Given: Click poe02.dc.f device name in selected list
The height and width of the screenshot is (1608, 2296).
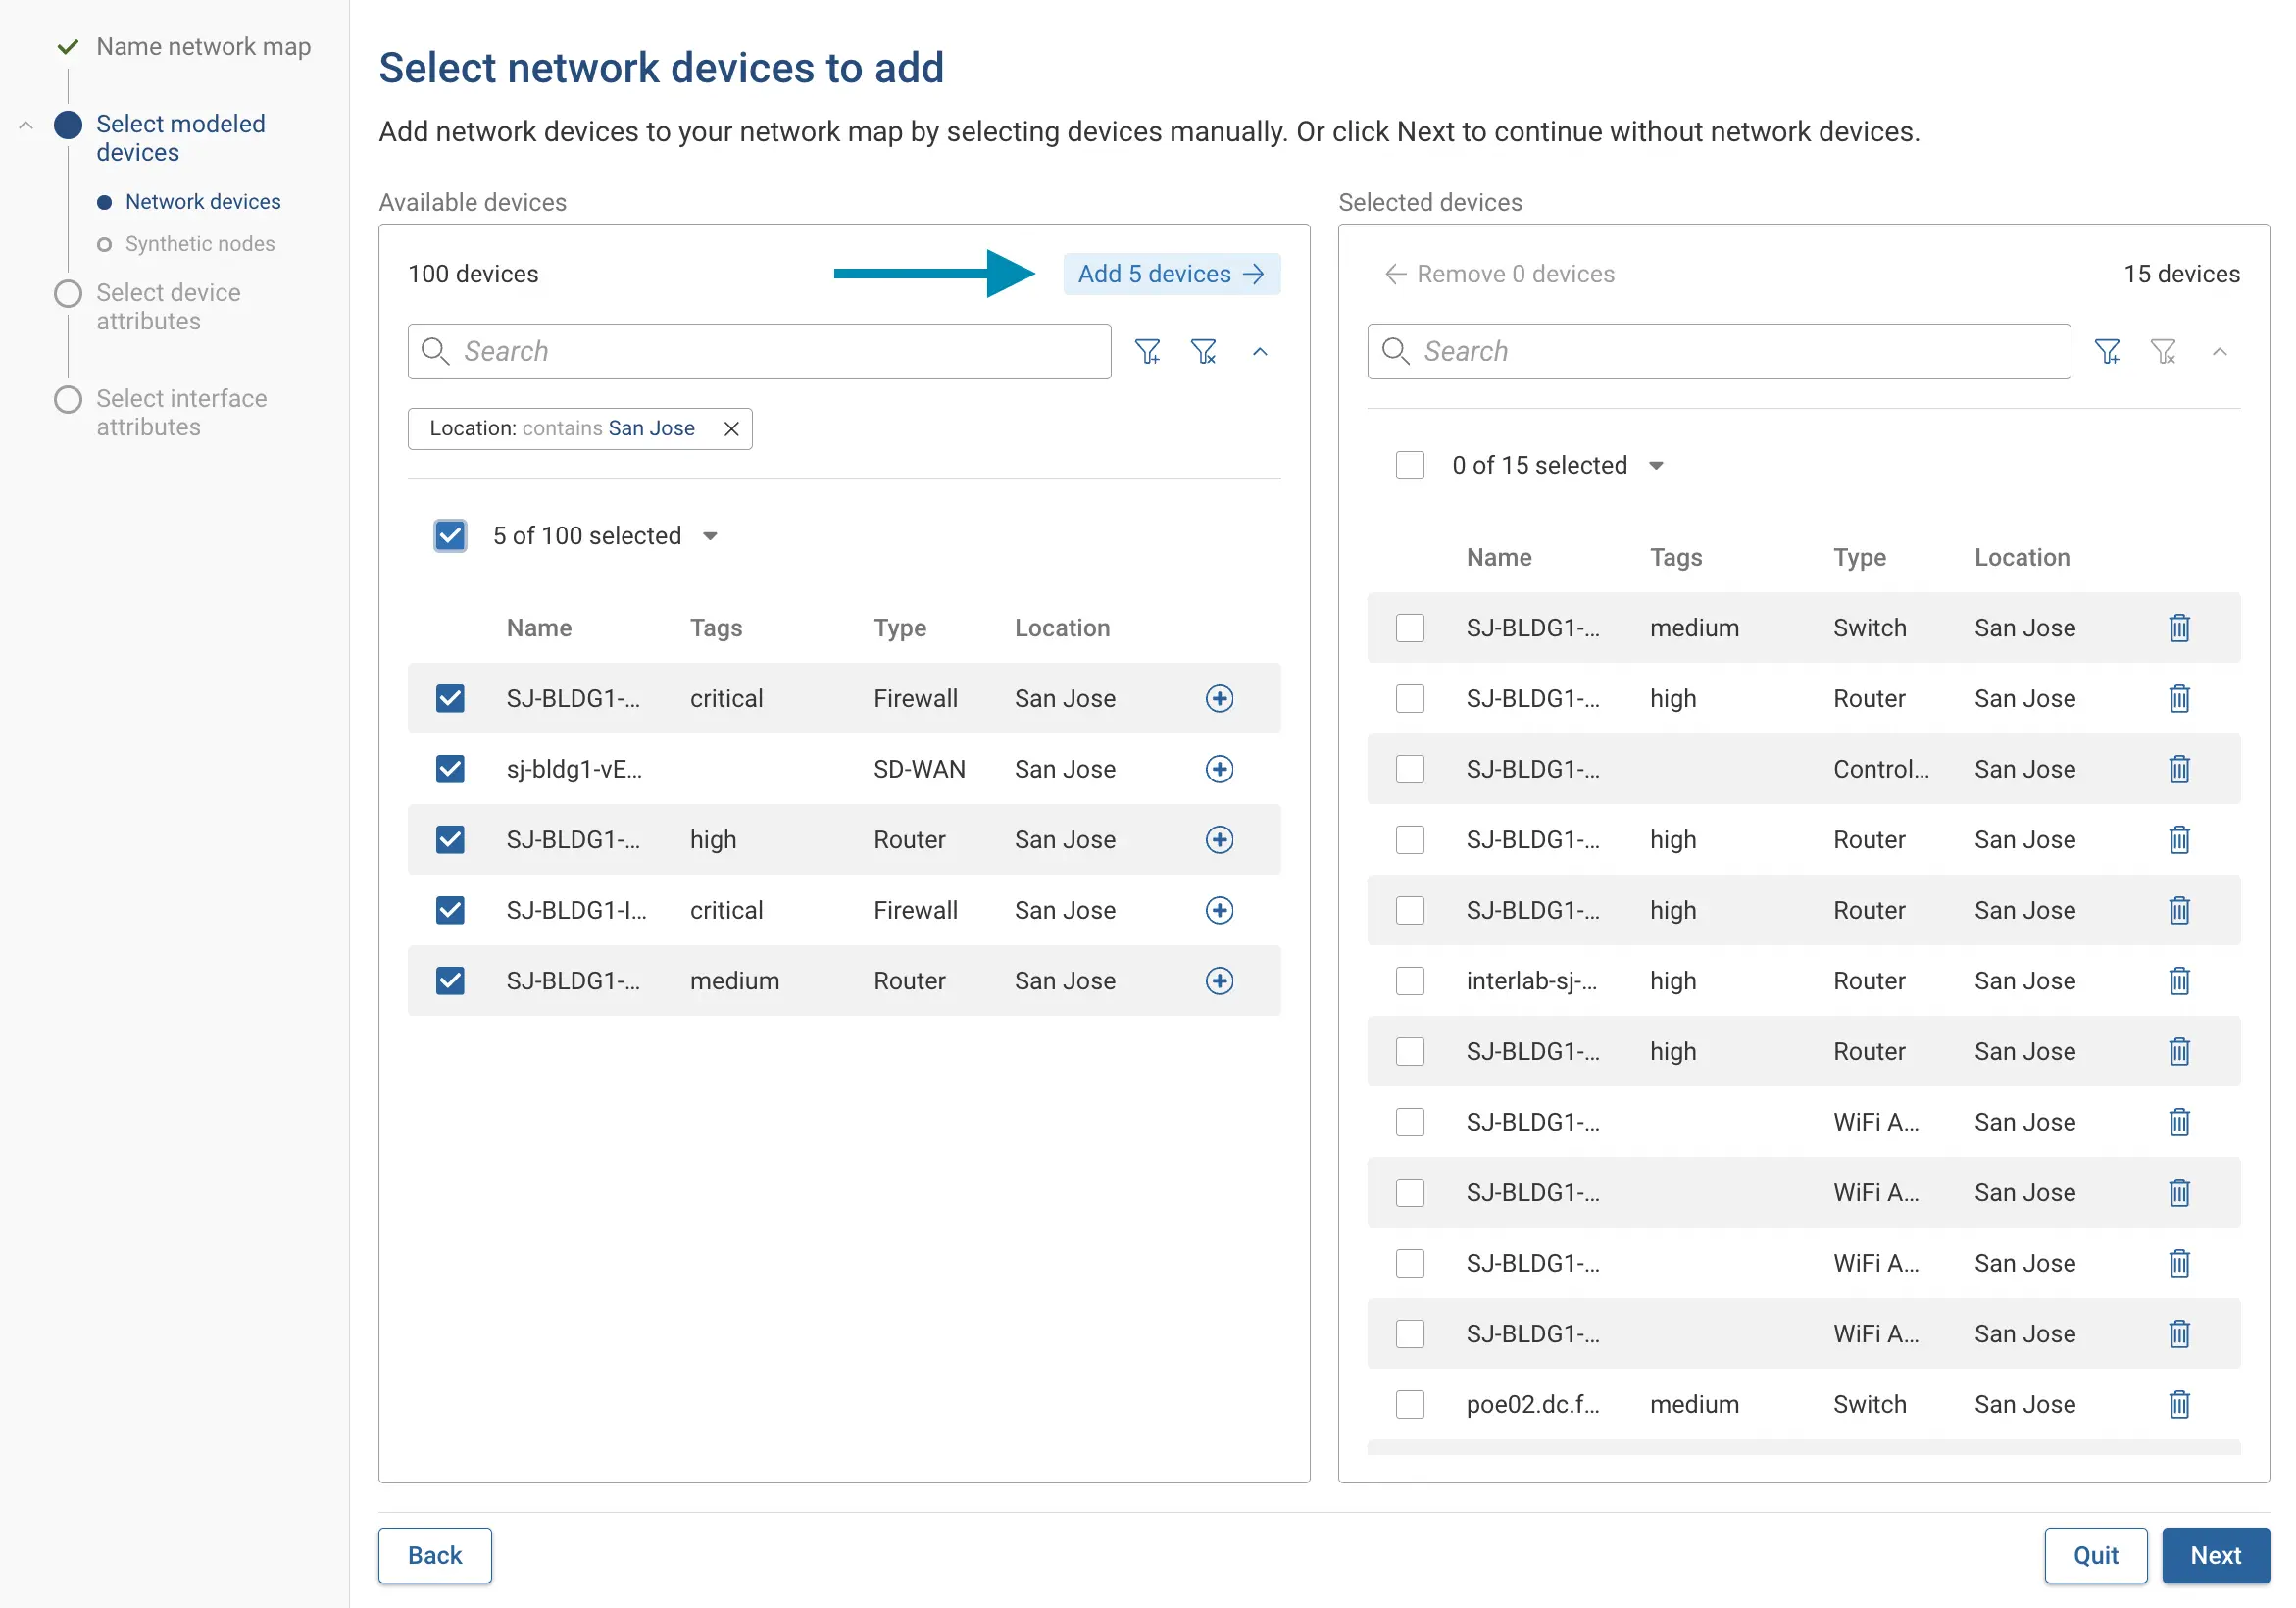Looking at the screenshot, I should click(x=1532, y=1404).
